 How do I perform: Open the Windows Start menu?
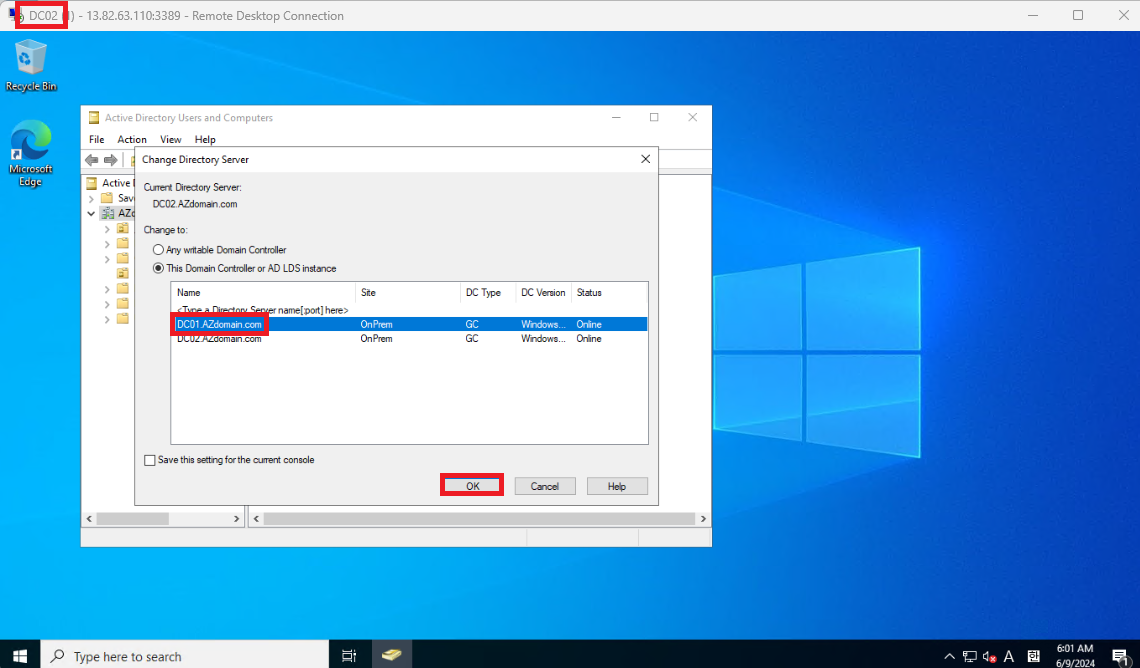20,656
